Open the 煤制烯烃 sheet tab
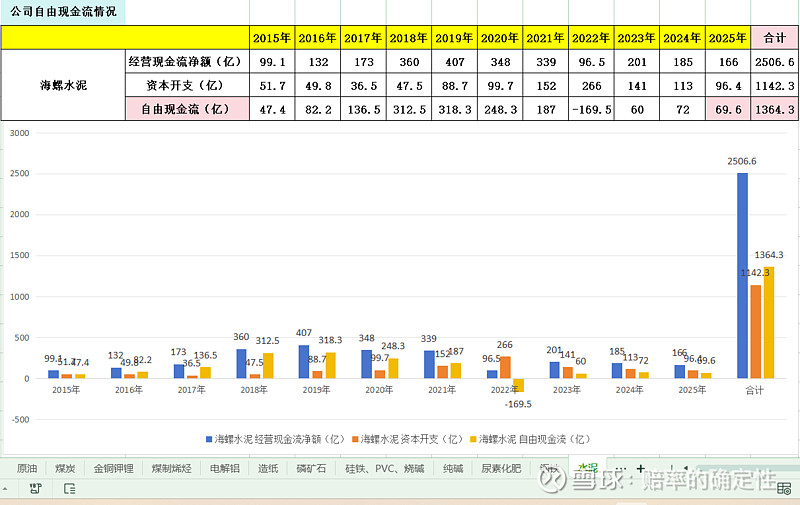This screenshot has height=505, width=800. coord(171,468)
